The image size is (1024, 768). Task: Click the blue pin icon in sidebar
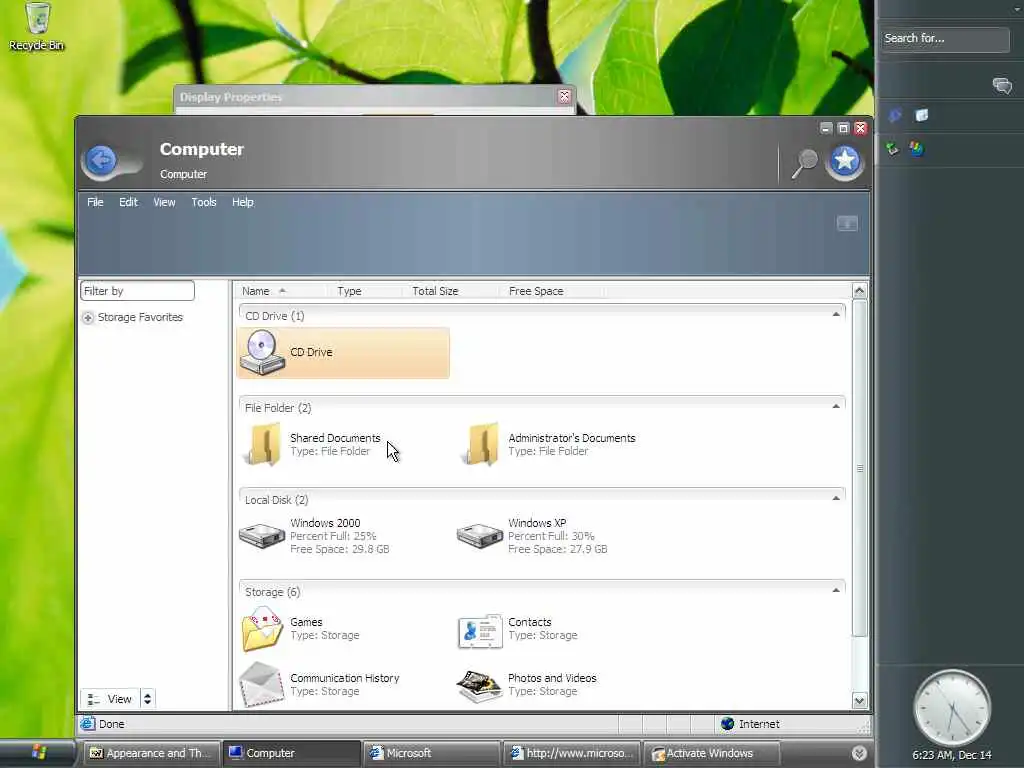click(895, 116)
